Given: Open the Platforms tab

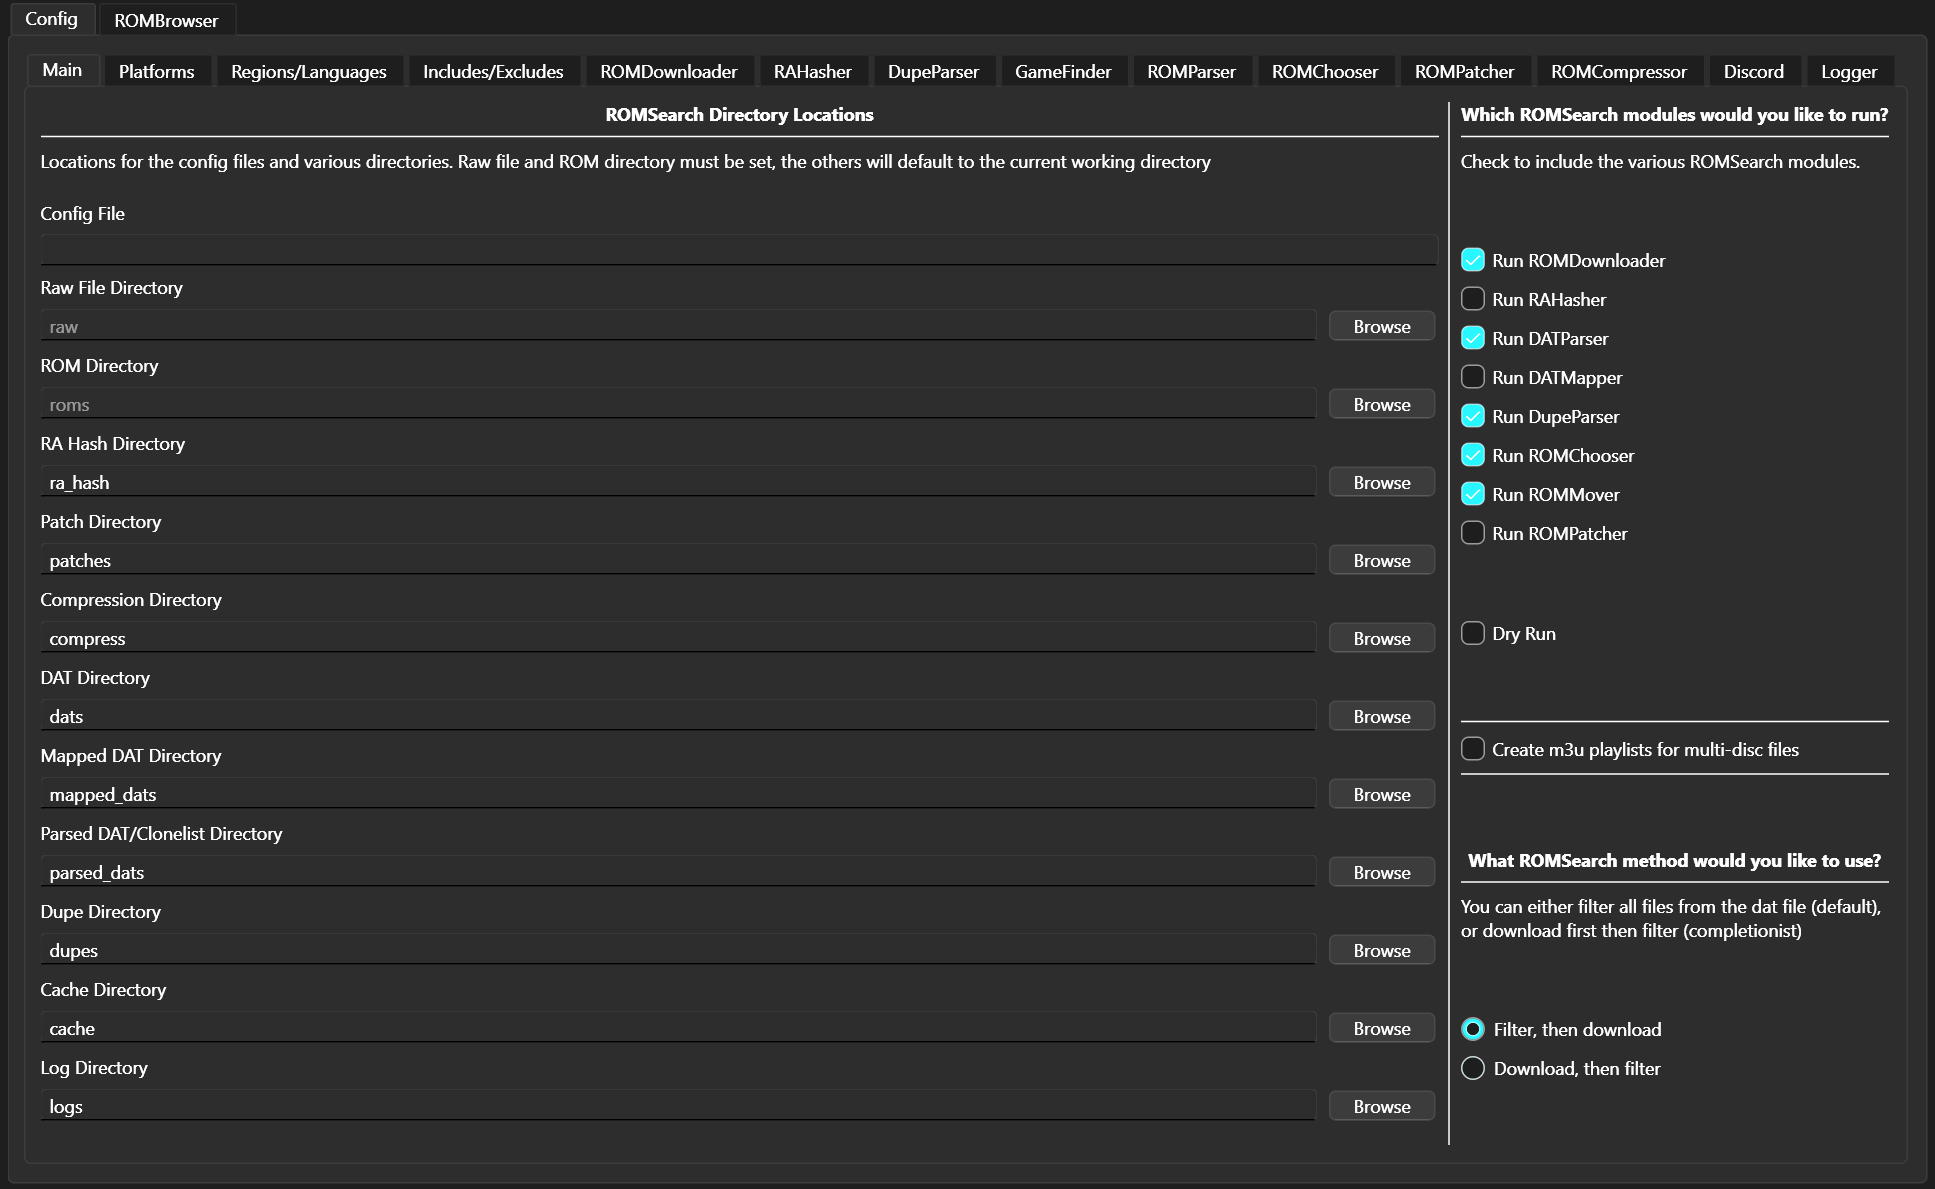Looking at the screenshot, I should point(157,72).
